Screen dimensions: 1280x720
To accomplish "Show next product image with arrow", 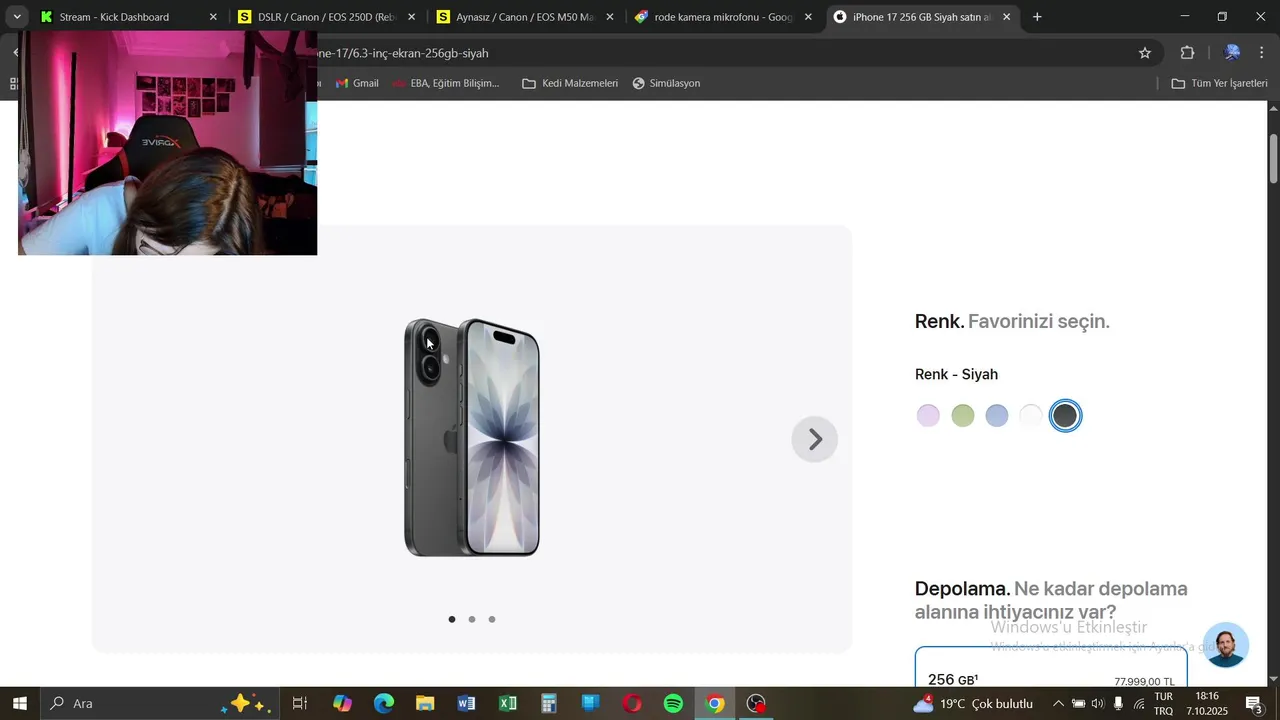I will 815,439.
